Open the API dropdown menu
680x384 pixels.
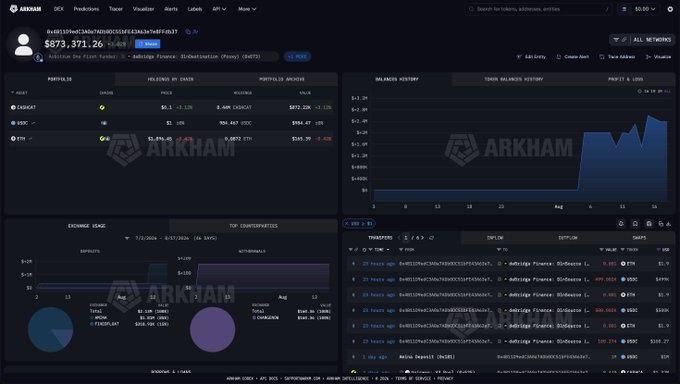pyautogui.click(x=219, y=9)
